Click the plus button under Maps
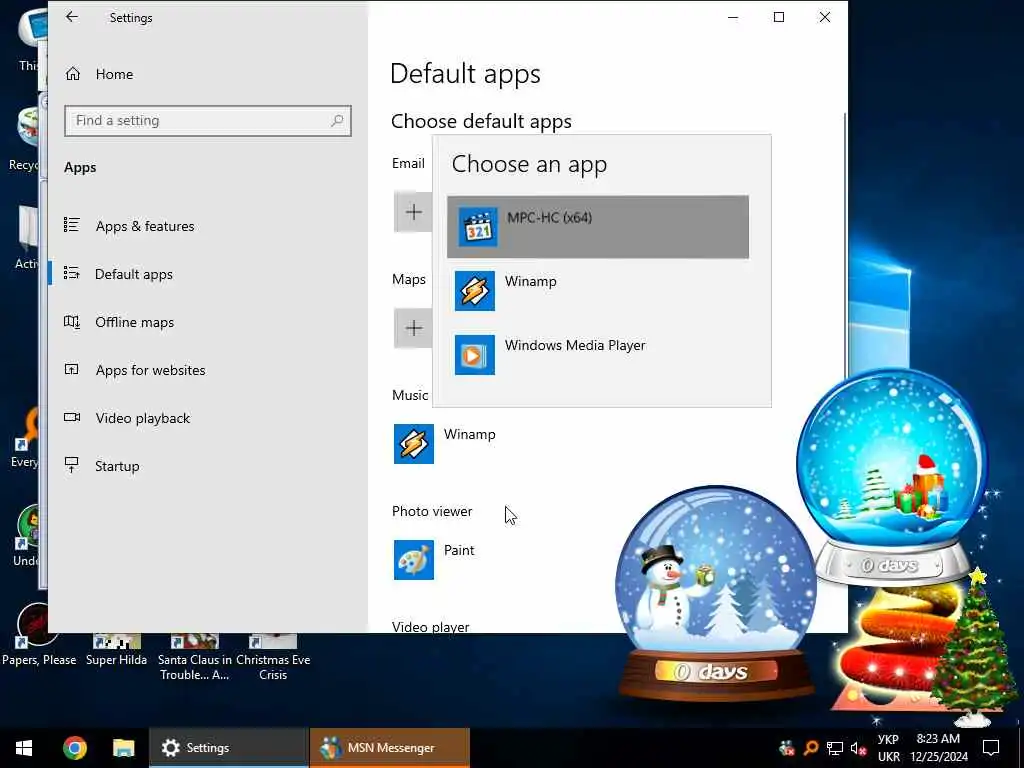 pyautogui.click(x=413, y=328)
